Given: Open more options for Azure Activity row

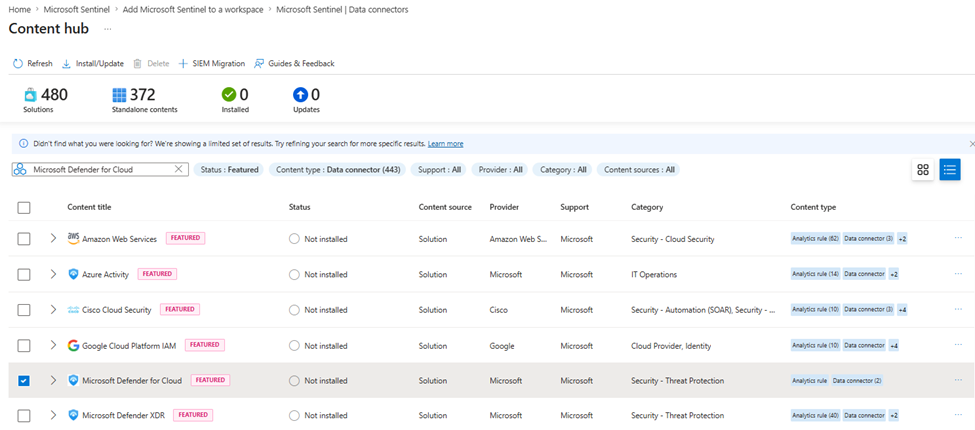Looking at the screenshot, I should (x=958, y=274).
